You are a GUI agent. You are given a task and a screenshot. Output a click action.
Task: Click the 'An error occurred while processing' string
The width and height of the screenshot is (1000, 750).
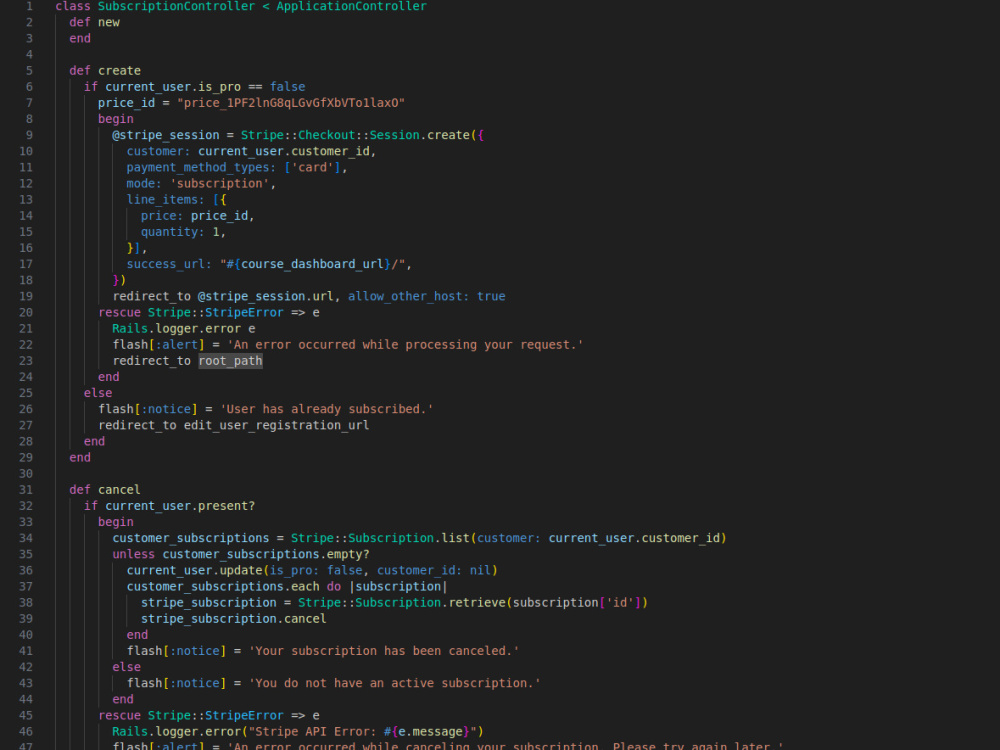pos(405,345)
